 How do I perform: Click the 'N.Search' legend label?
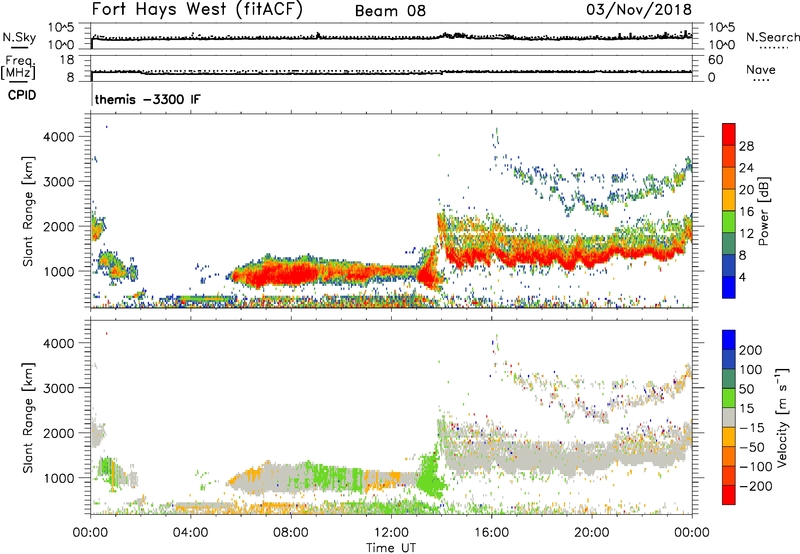tap(772, 37)
